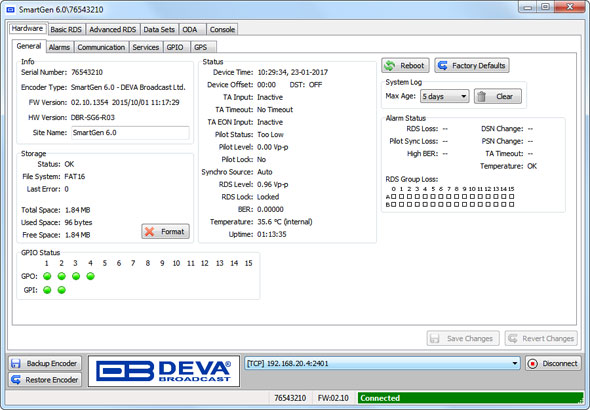Image resolution: width=590 pixels, height=410 pixels.
Task: Click GPI 2 green indicator
Action: click(62, 290)
